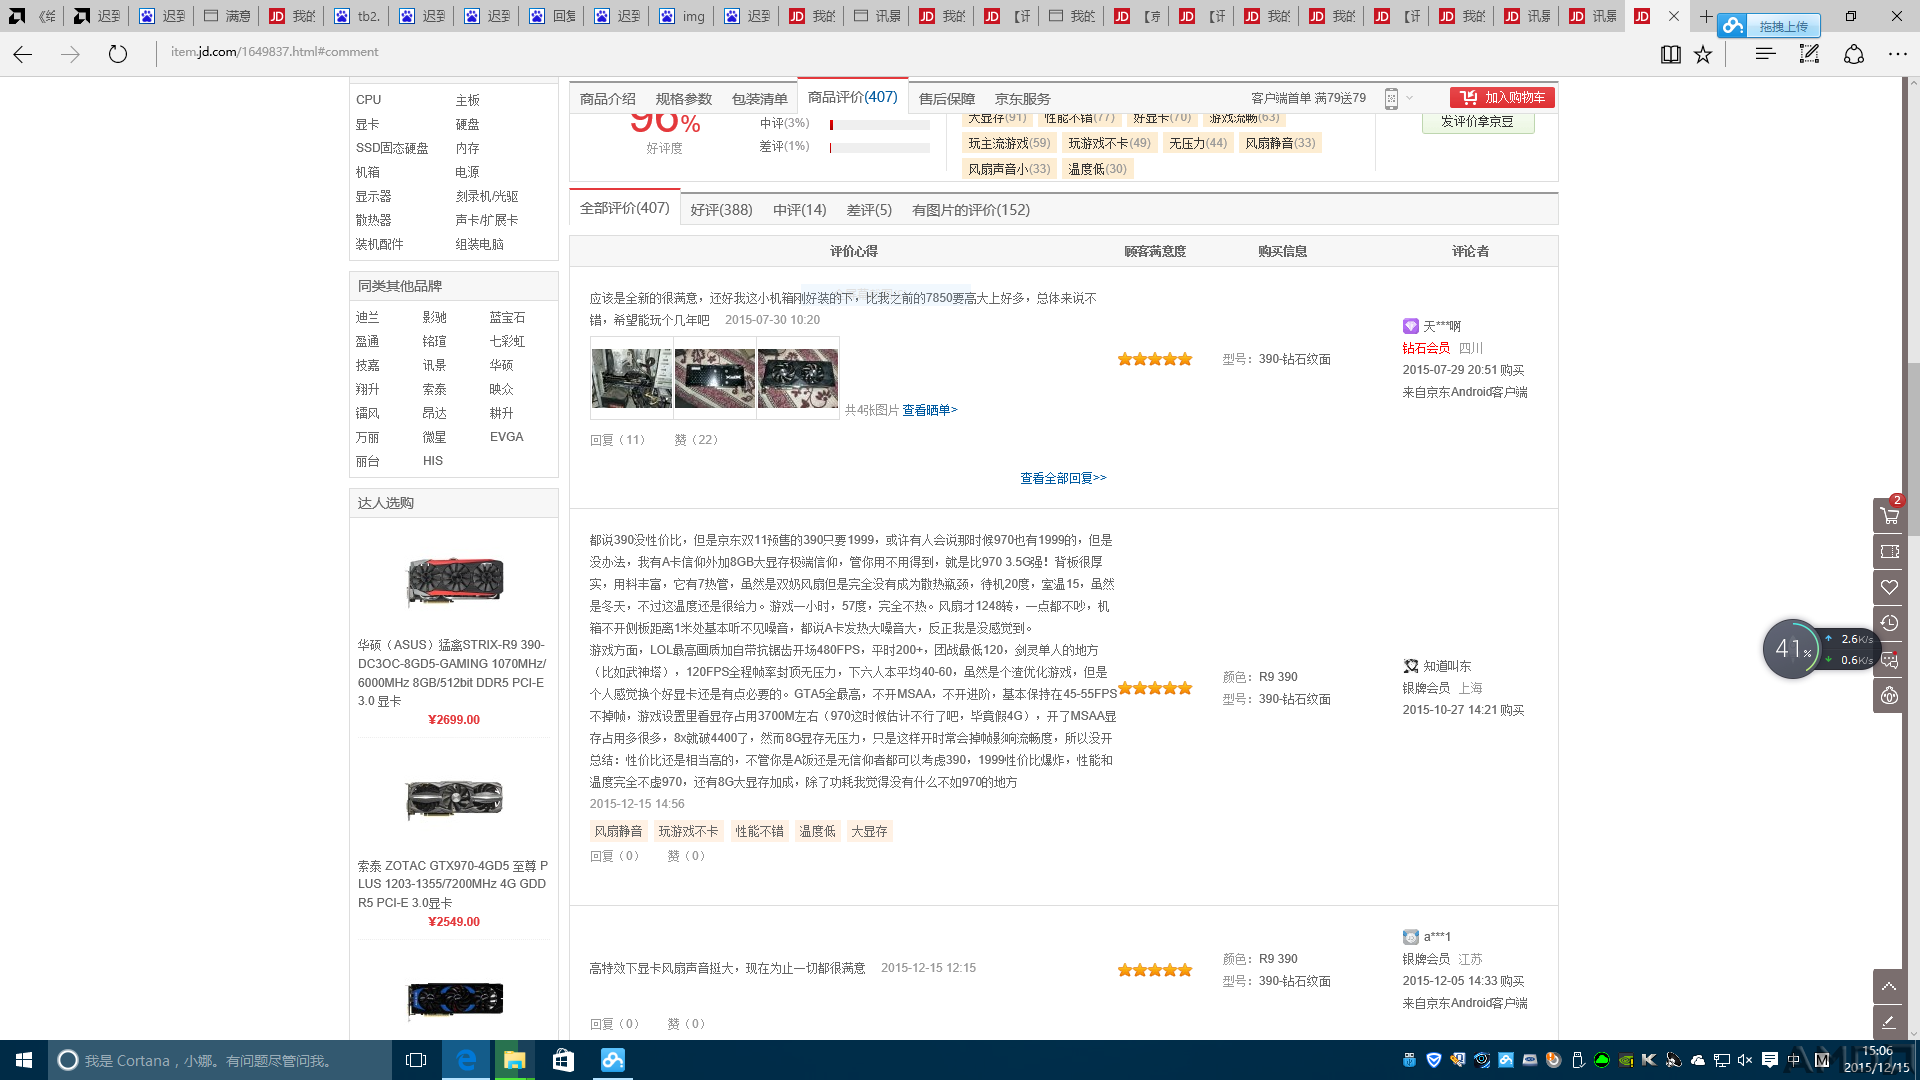Add page to favorites with star icon
The height and width of the screenshot is (1080, 1920).
click(x=1703, y=54)
